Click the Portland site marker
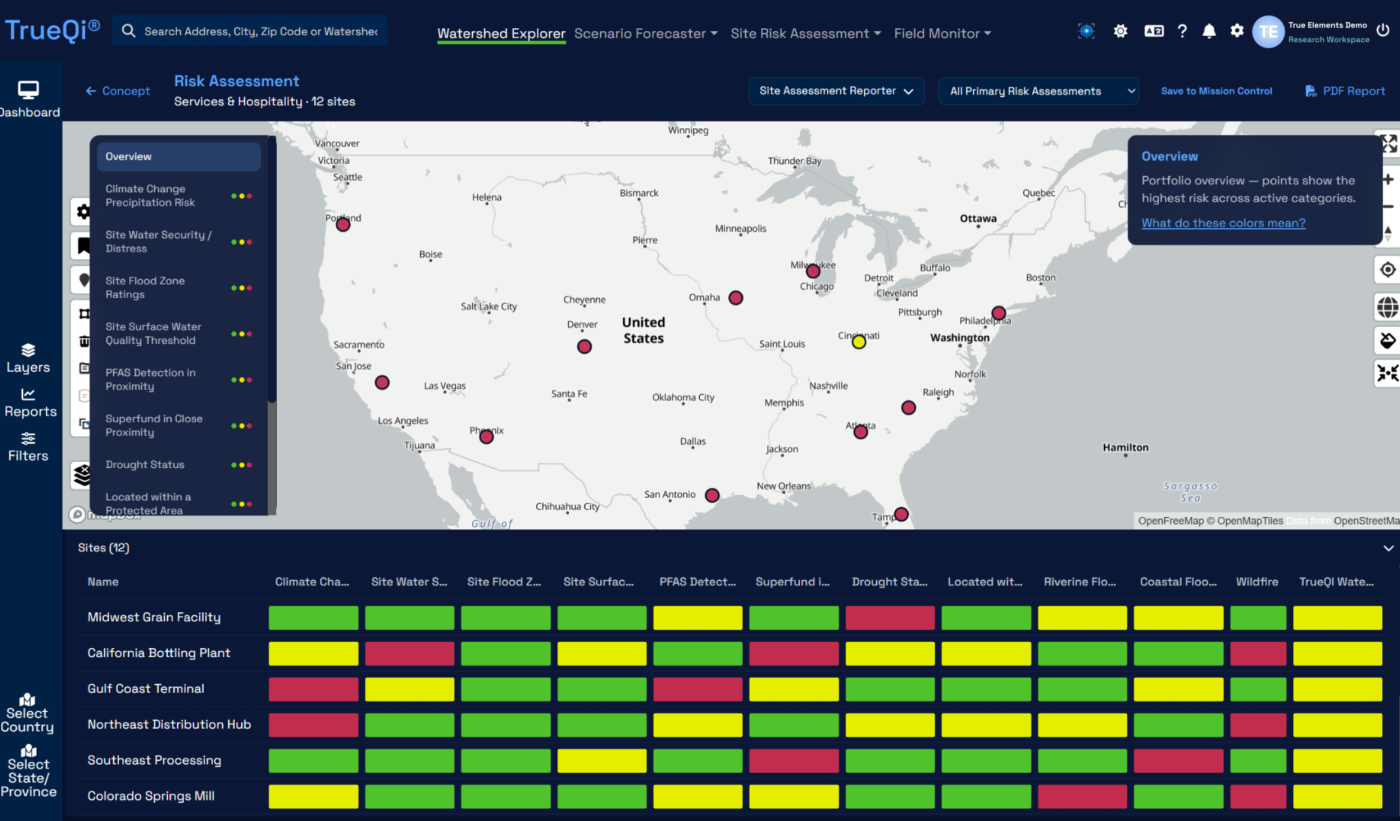The image size is (1400, 821). pos(343,225)
